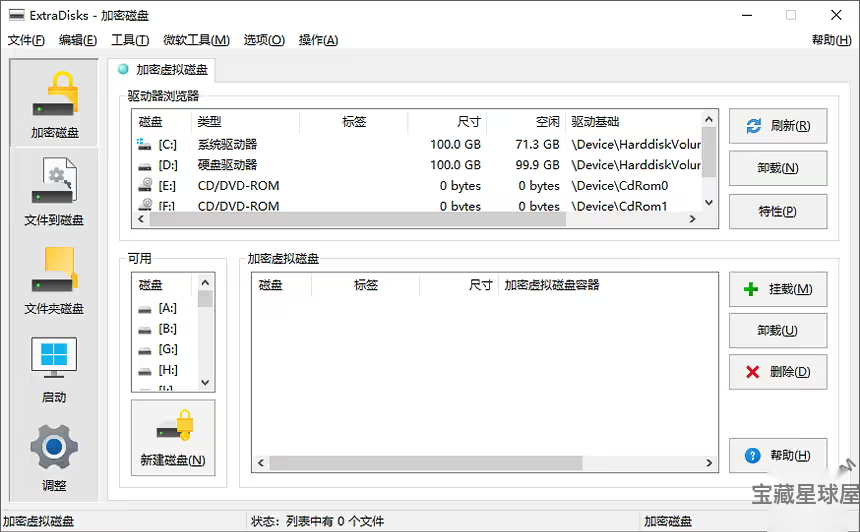Click the 磁盘 header in 可用 list
The image size is (860, 532).
[162, 285]
